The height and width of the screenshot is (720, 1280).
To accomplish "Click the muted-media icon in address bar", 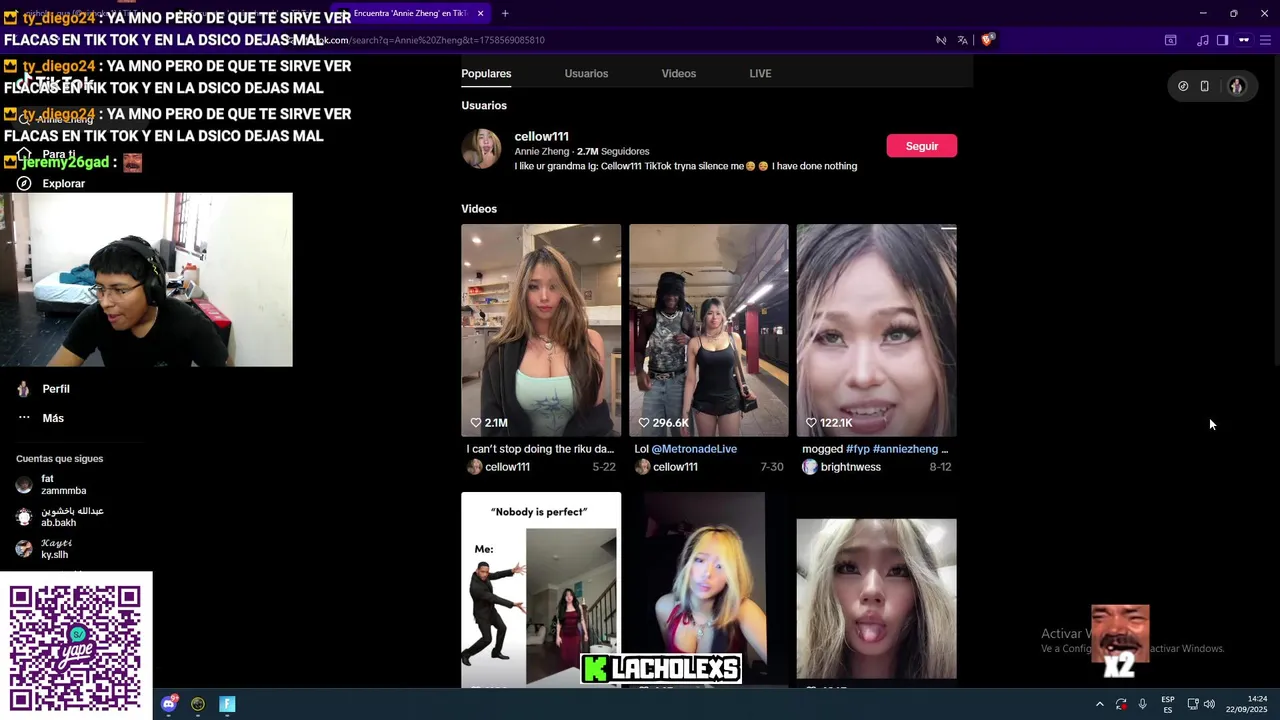I will [x=941, y=40].
